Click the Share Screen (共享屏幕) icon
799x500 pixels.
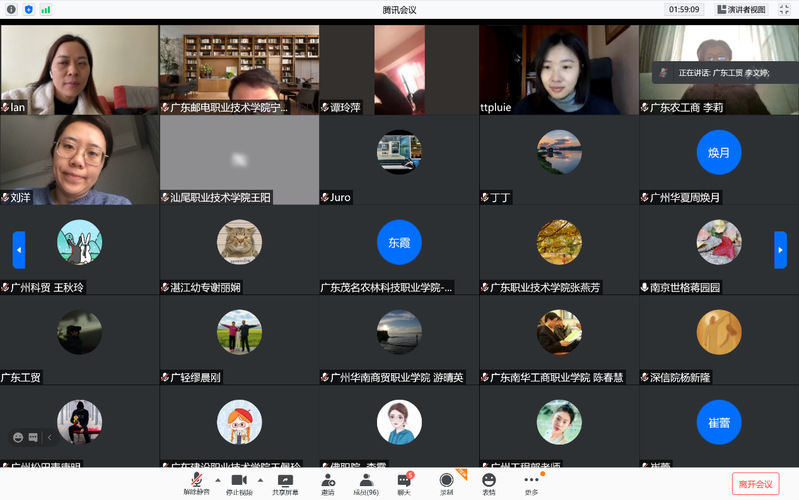tap(284, 481)
